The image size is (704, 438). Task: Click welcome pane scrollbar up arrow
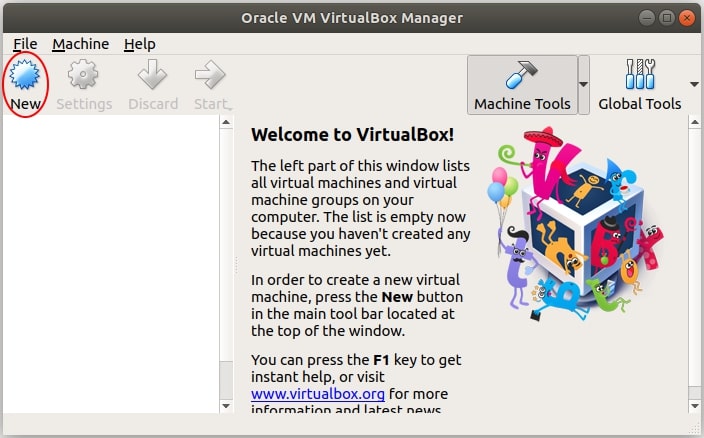coord(694,122)
